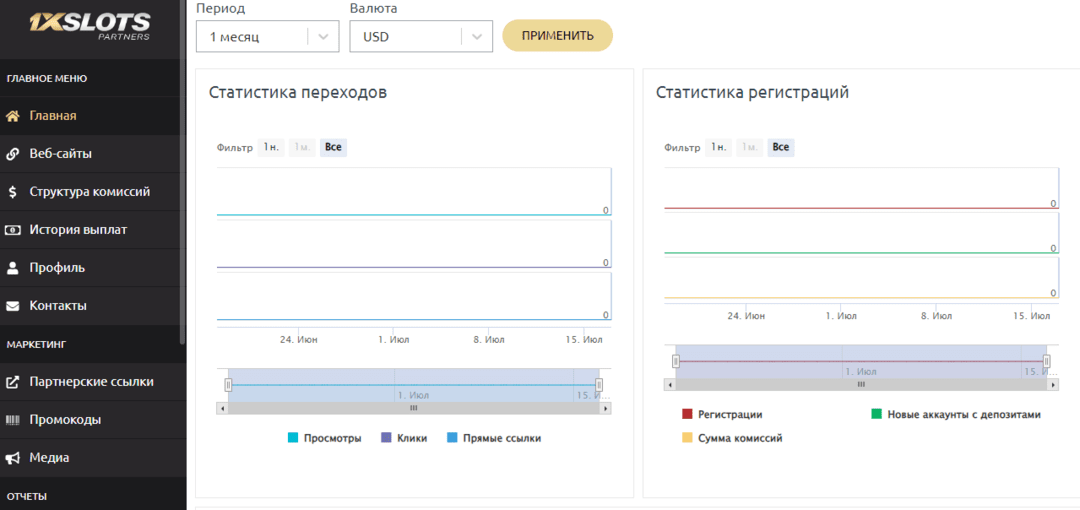This screenshot has width=1080, height=510.
Task: Click the МАРКЕТИНГ sidebar section header
Action: [36, 343]
